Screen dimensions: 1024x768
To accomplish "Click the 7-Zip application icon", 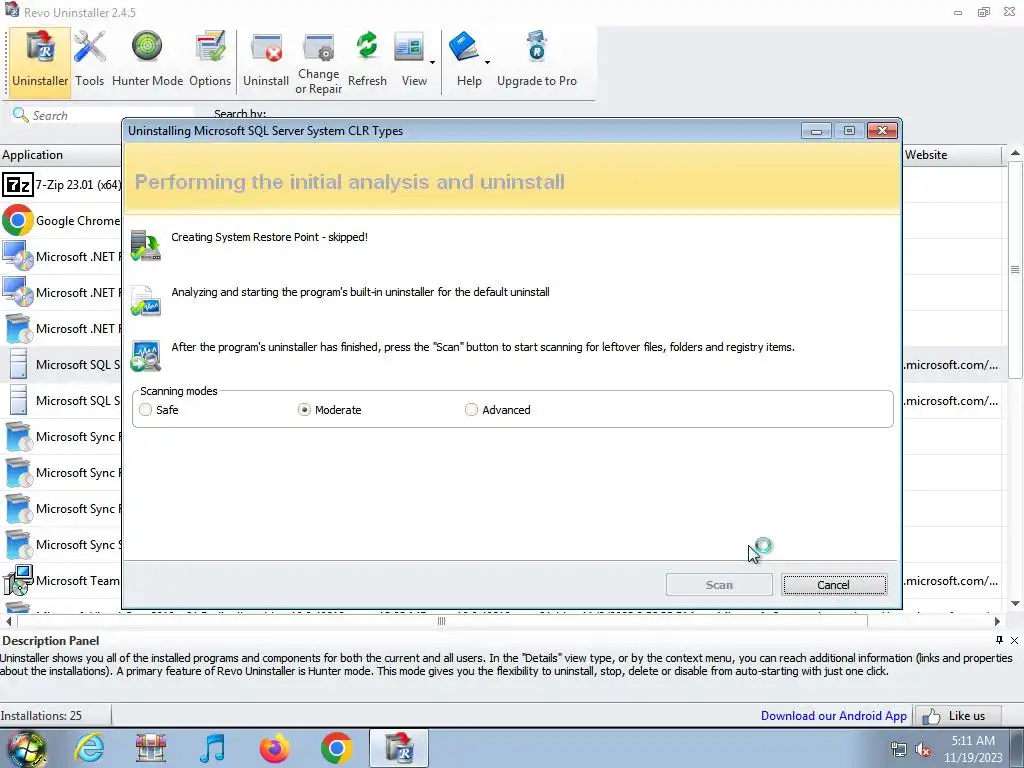I will click(18, 185).
